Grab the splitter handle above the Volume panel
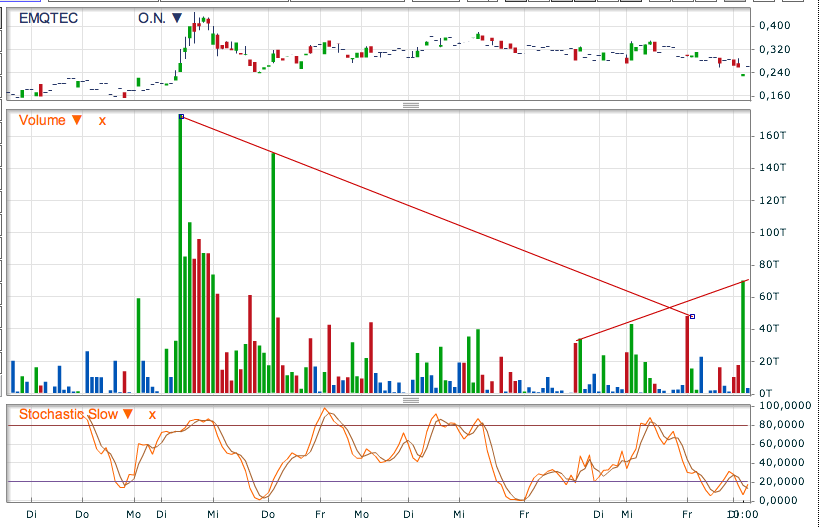The image size is (827, 528). click(411, 105)
